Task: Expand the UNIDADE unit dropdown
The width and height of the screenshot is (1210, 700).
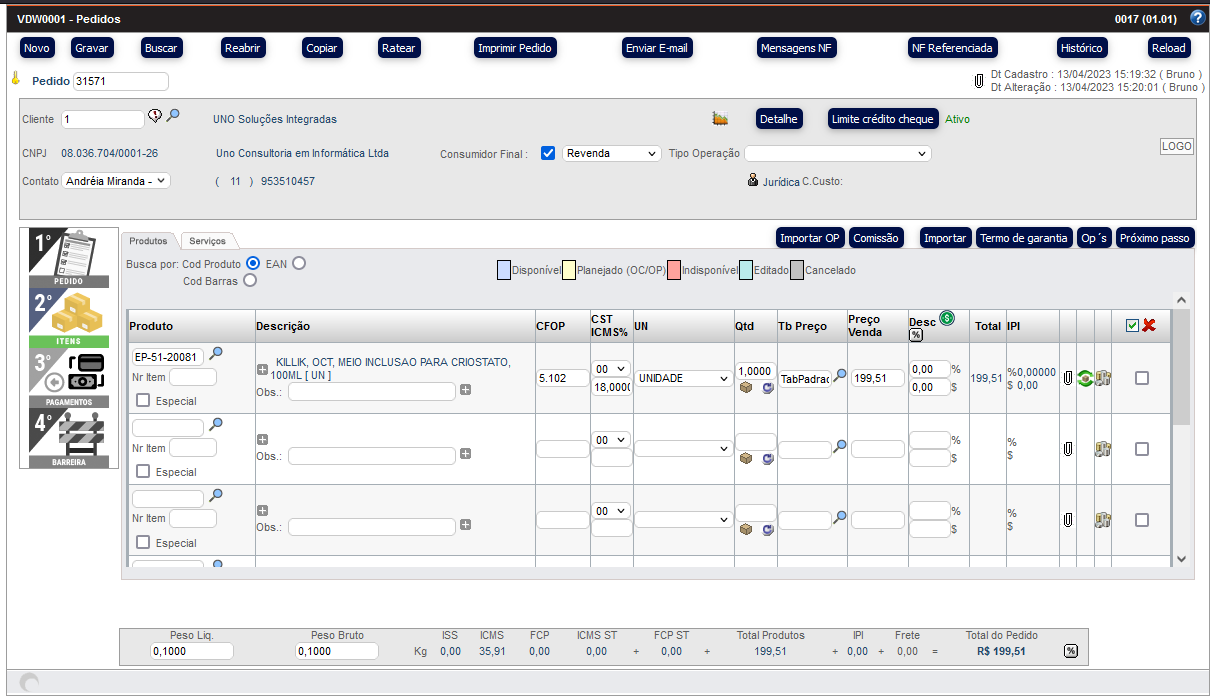Action: tap(683, 379)
